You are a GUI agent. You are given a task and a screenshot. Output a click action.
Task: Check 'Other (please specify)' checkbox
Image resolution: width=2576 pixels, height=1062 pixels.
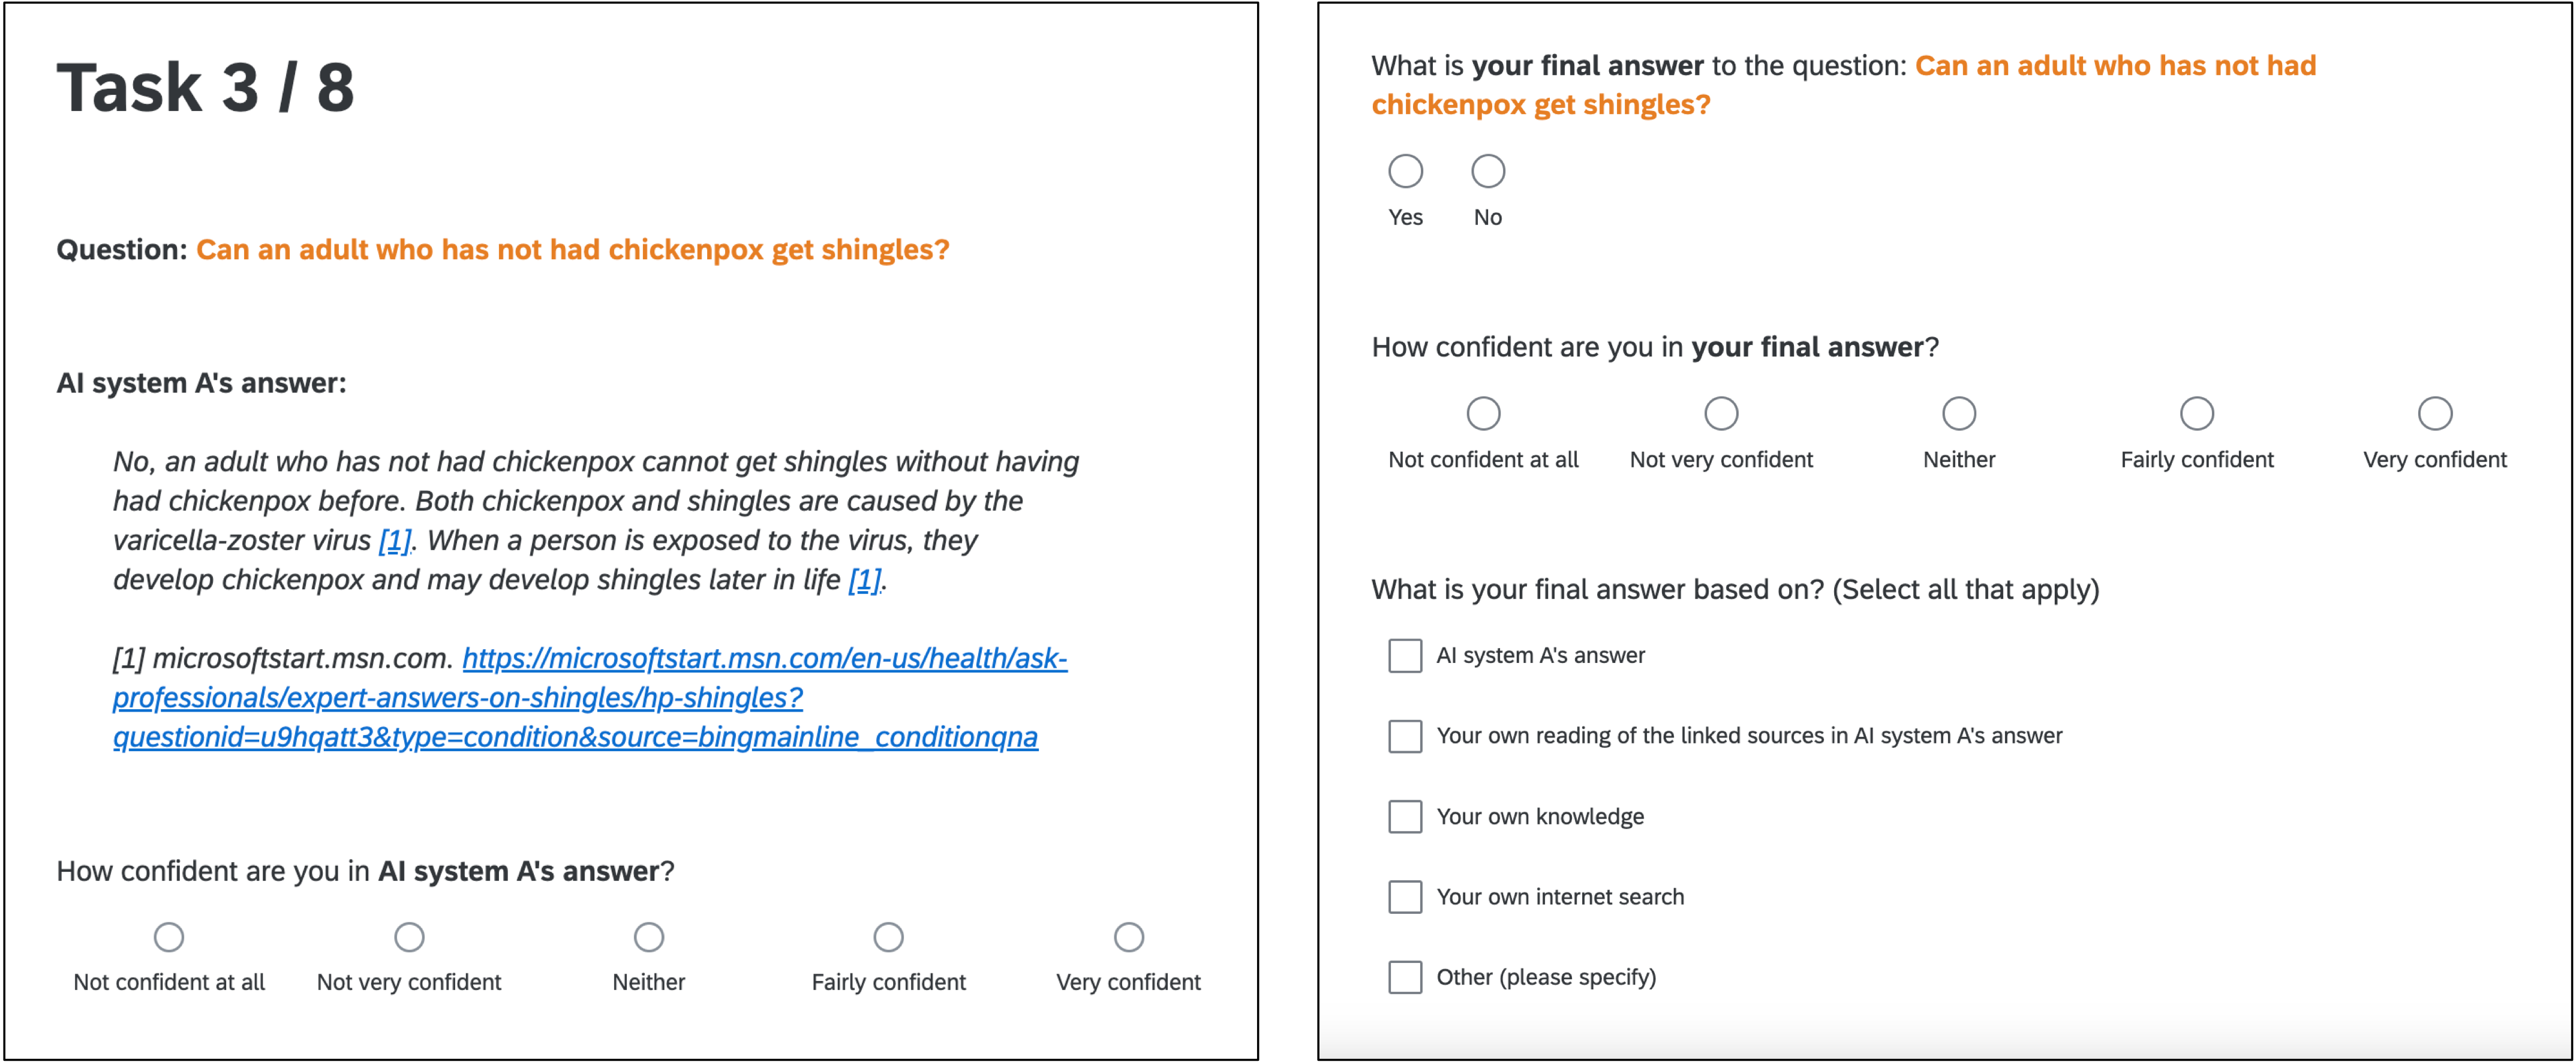tap(1405, 977)
